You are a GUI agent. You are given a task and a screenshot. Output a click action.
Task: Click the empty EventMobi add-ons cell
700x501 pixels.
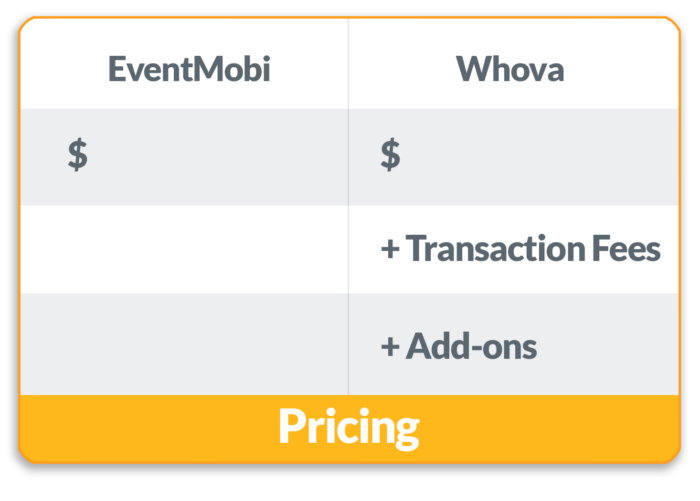[x=184, y=344]
